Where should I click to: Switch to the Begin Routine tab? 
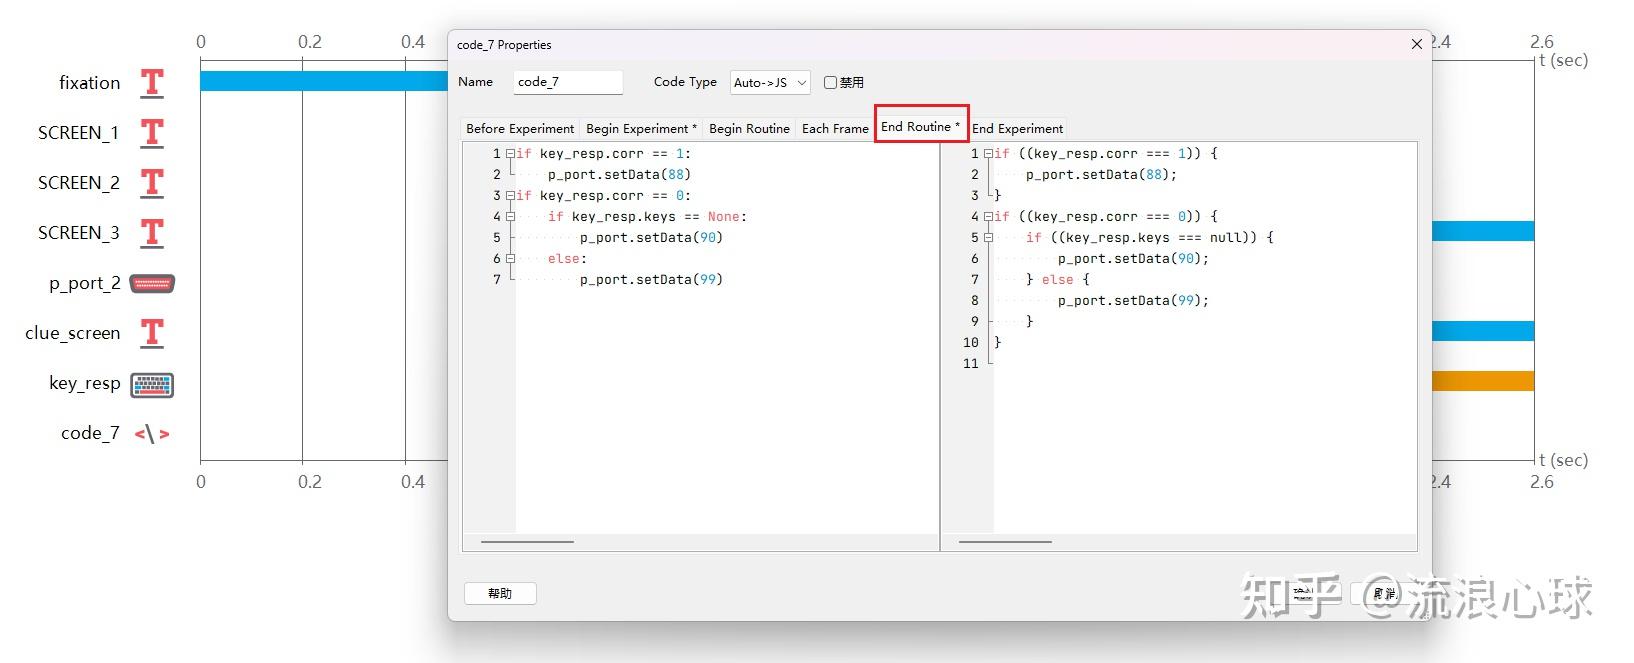click(x=749, y=128)
